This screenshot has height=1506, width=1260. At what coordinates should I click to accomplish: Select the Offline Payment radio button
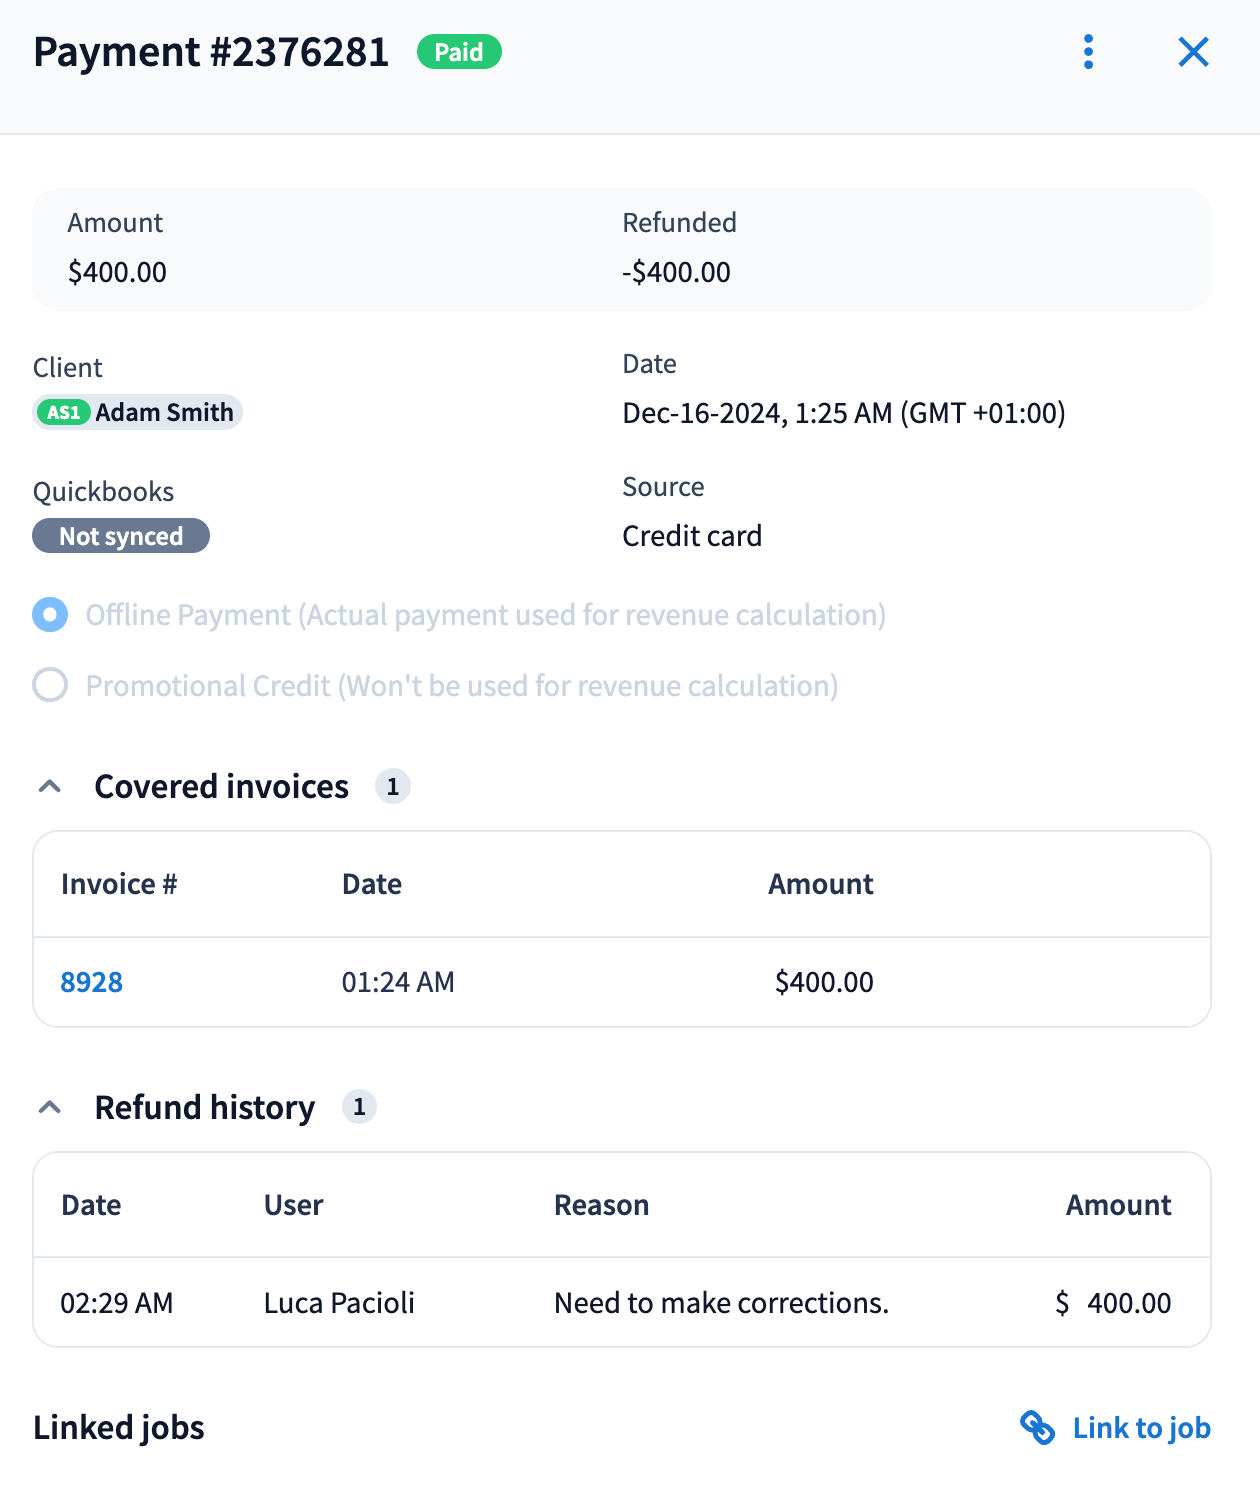50,615
